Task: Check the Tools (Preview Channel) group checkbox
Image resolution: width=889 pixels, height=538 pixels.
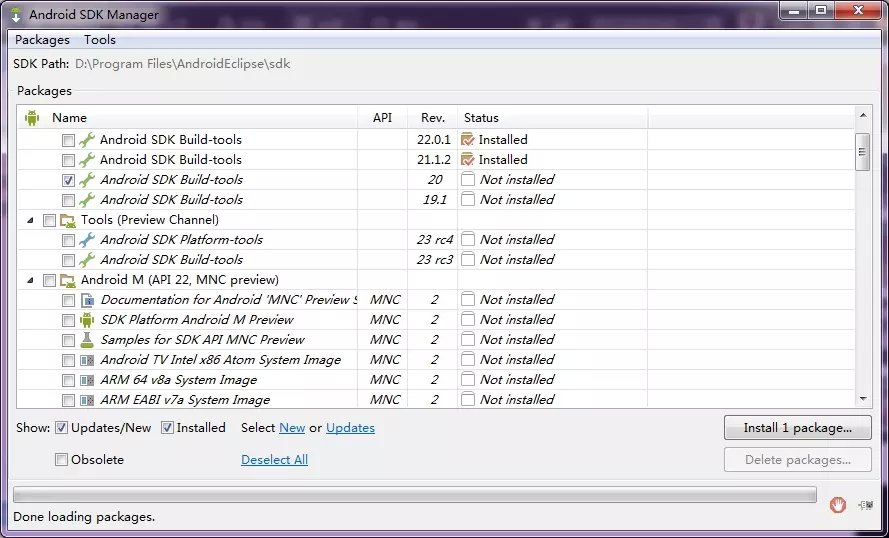Action: point(49,220)
